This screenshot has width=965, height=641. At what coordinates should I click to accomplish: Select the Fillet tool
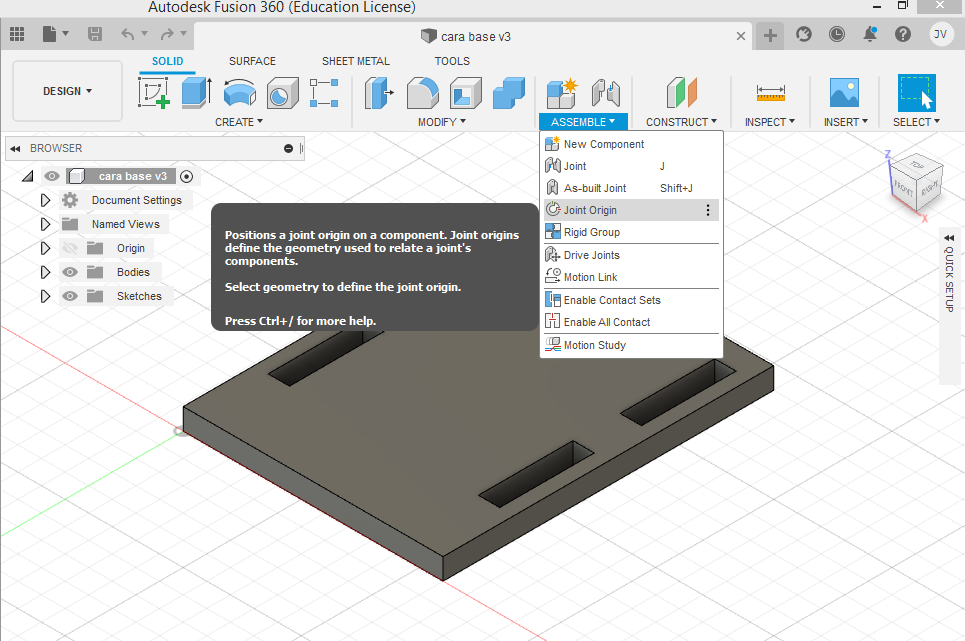[423, 93]
